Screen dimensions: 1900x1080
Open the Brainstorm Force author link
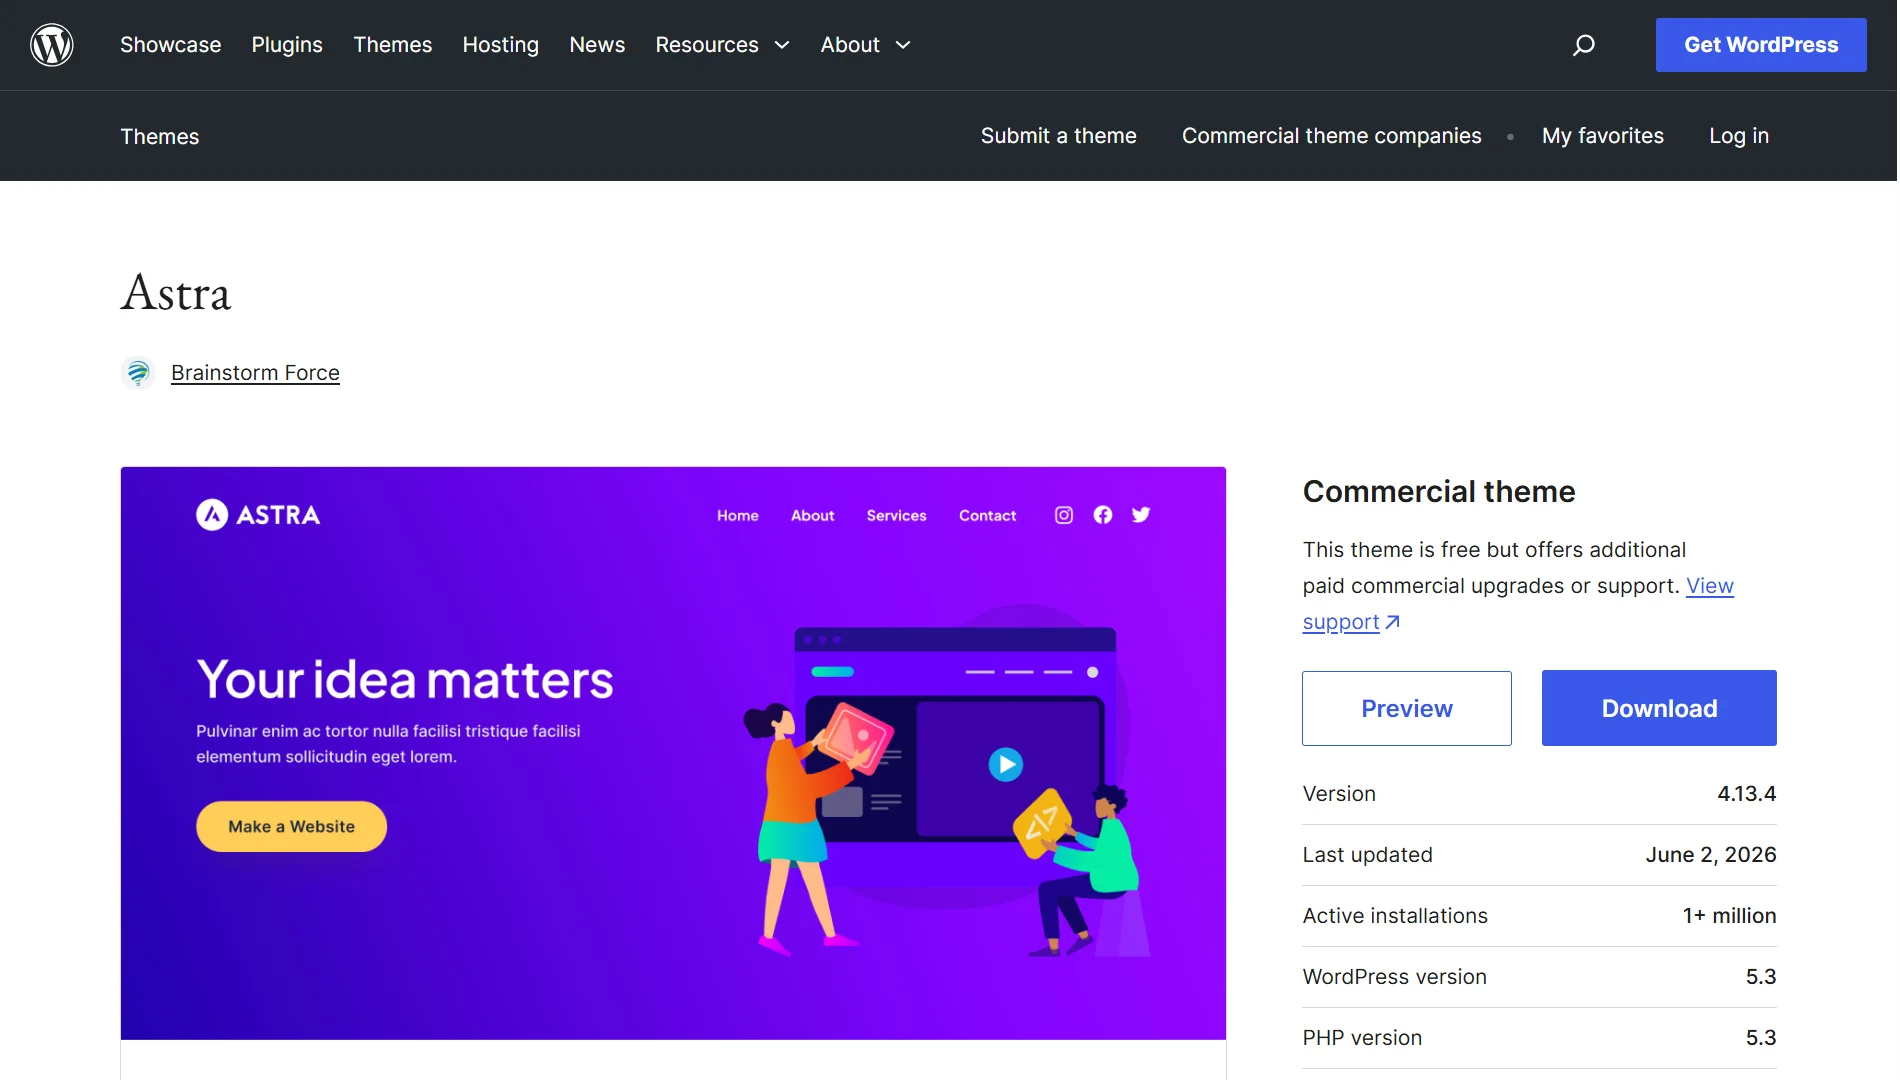click(x=255, y=373)
